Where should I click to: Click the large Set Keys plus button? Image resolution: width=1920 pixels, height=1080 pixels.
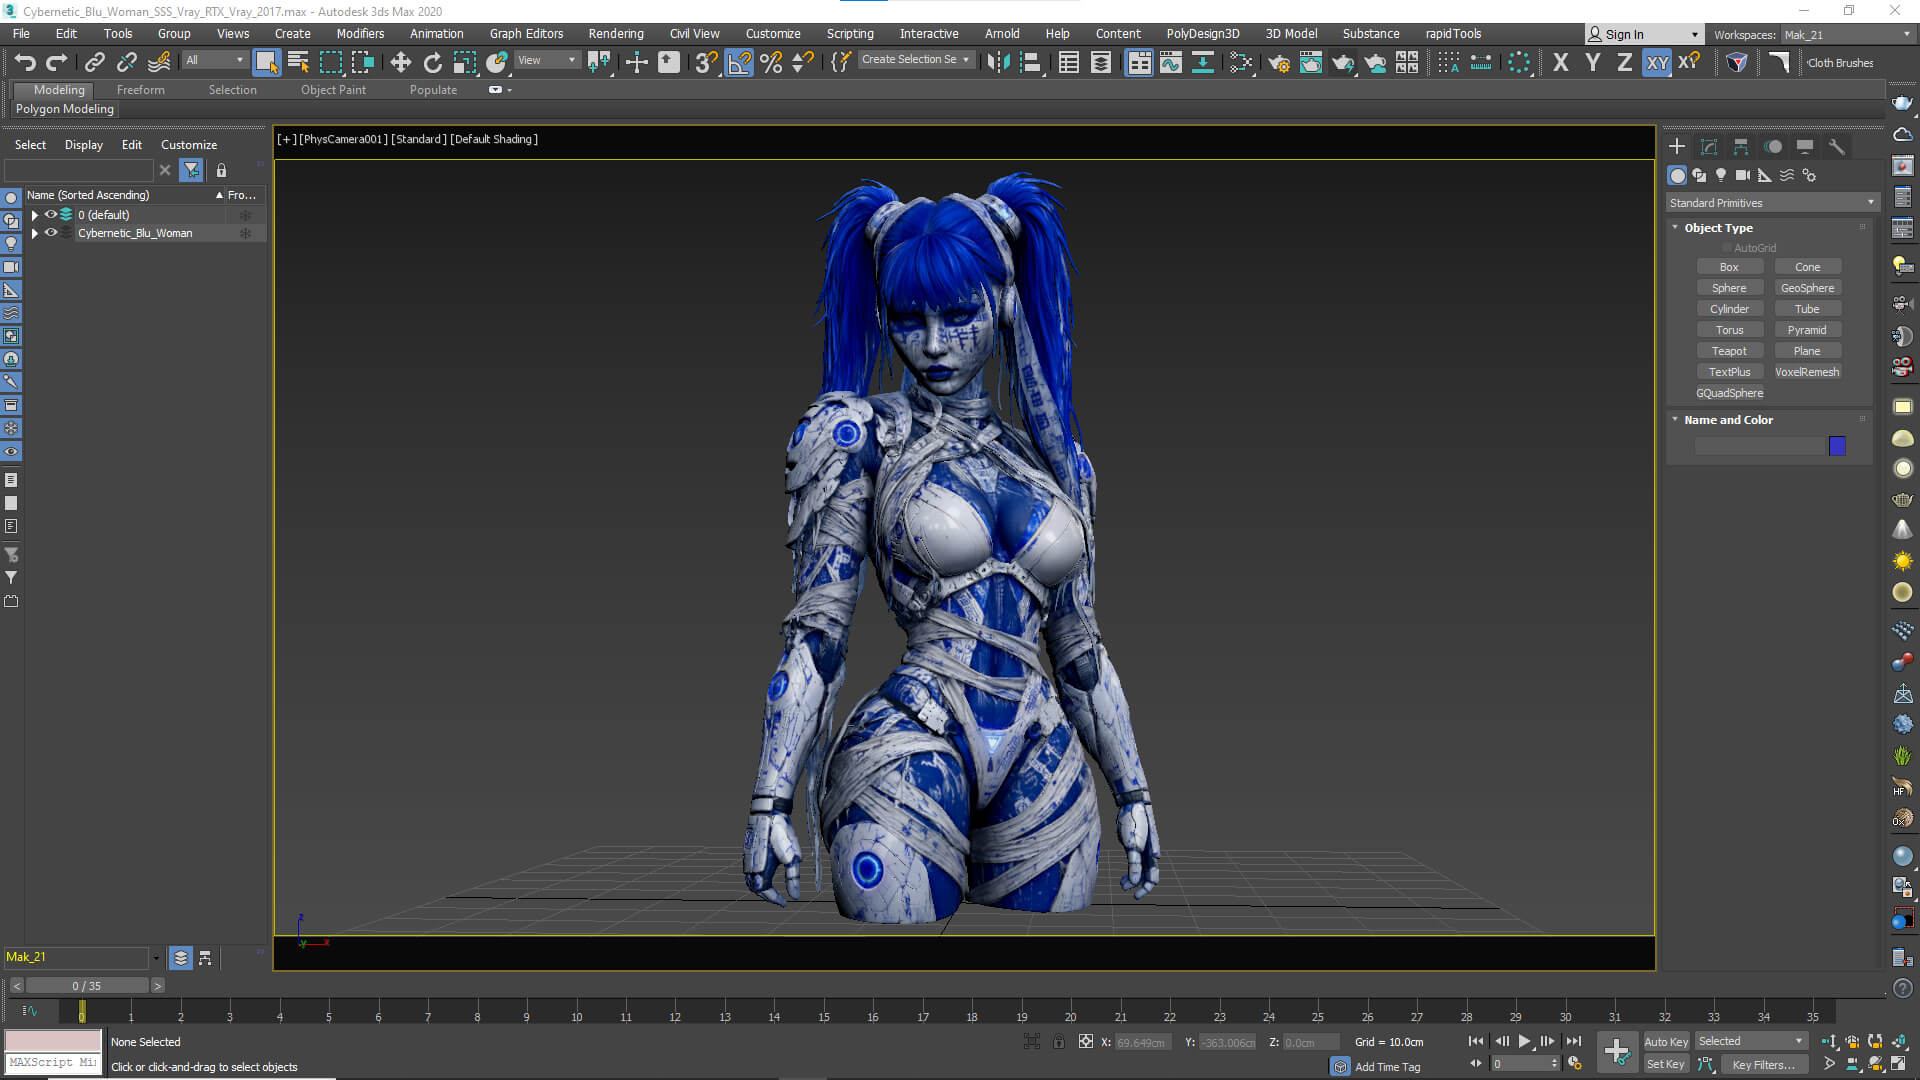[1617, 1051]
